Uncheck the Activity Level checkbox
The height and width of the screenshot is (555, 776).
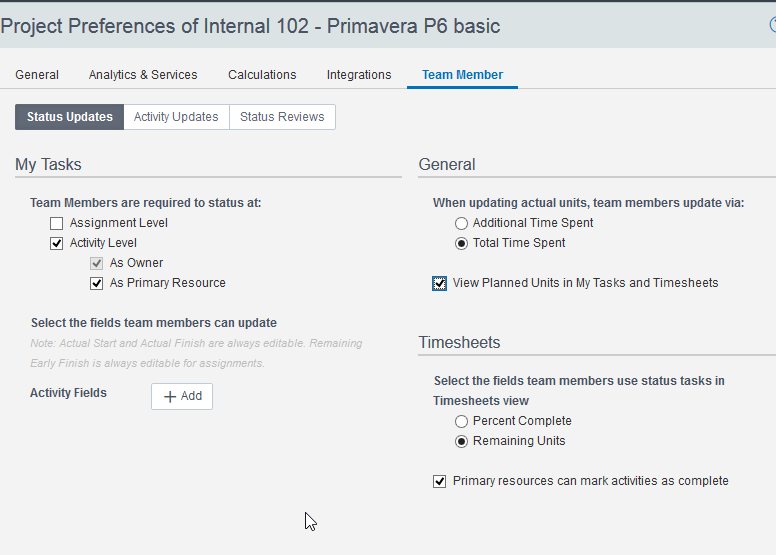pos(56,243)
